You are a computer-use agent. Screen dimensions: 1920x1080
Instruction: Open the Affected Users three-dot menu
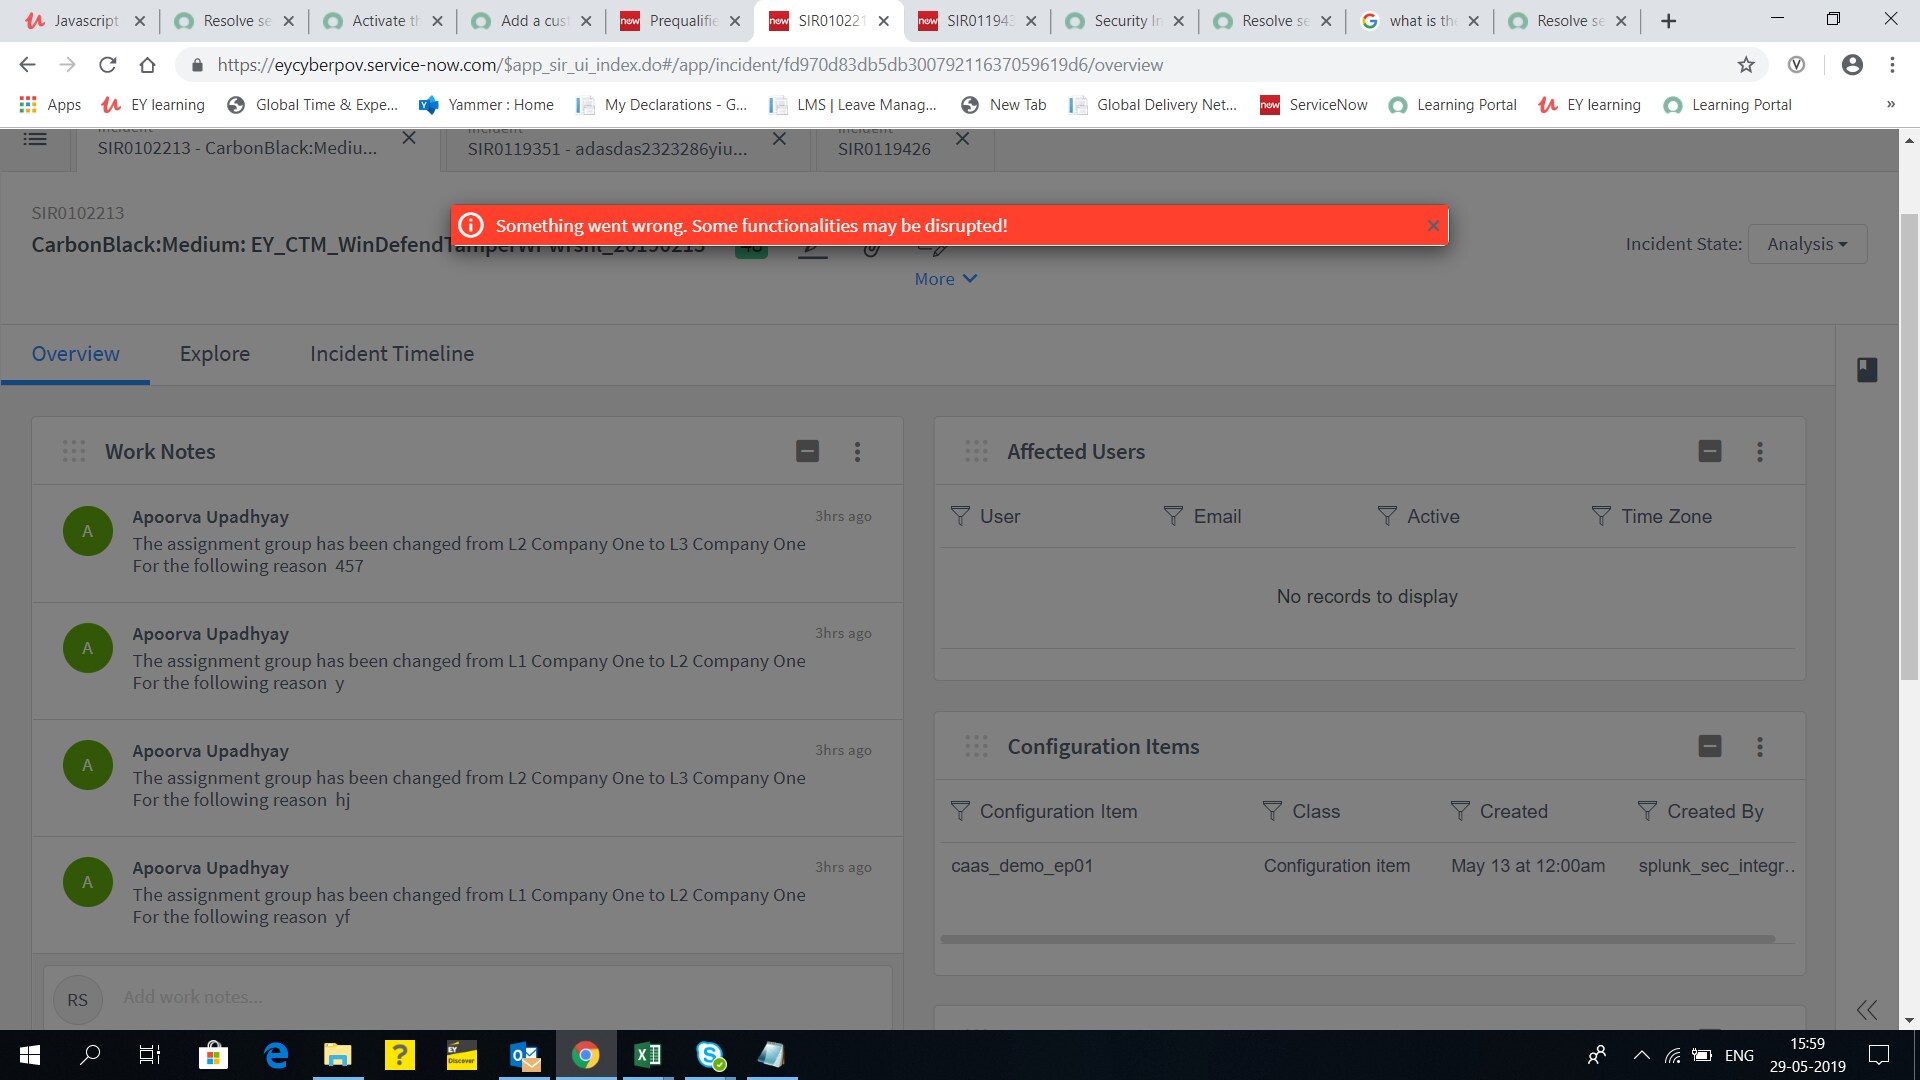pyautogui.click(x=1760, y=452)
